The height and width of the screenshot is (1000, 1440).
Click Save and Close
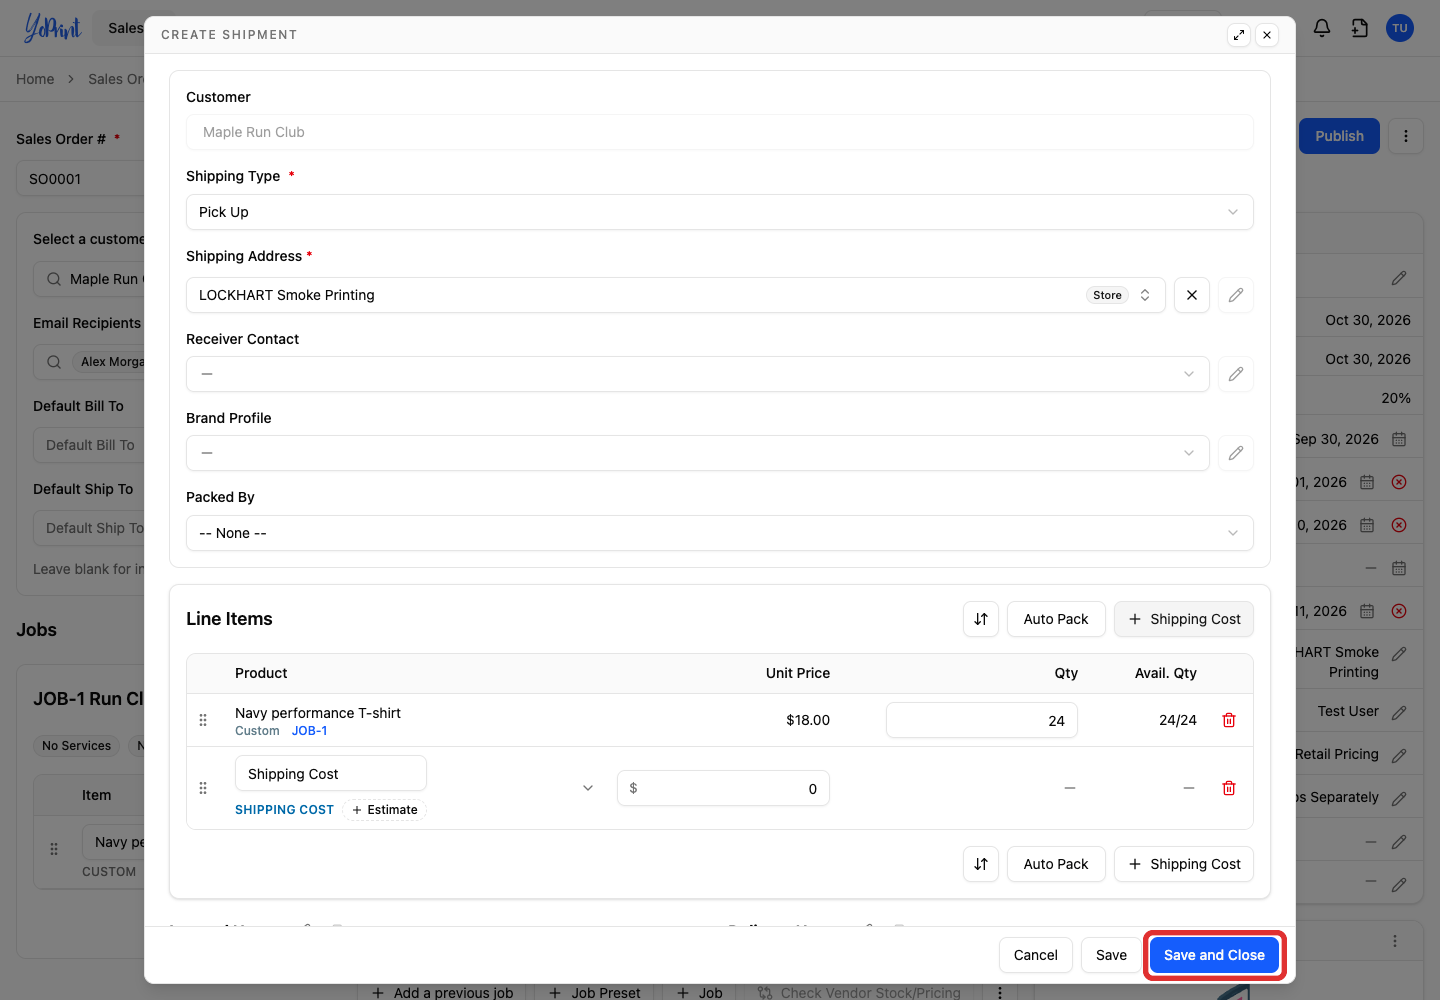[1214, 955]
